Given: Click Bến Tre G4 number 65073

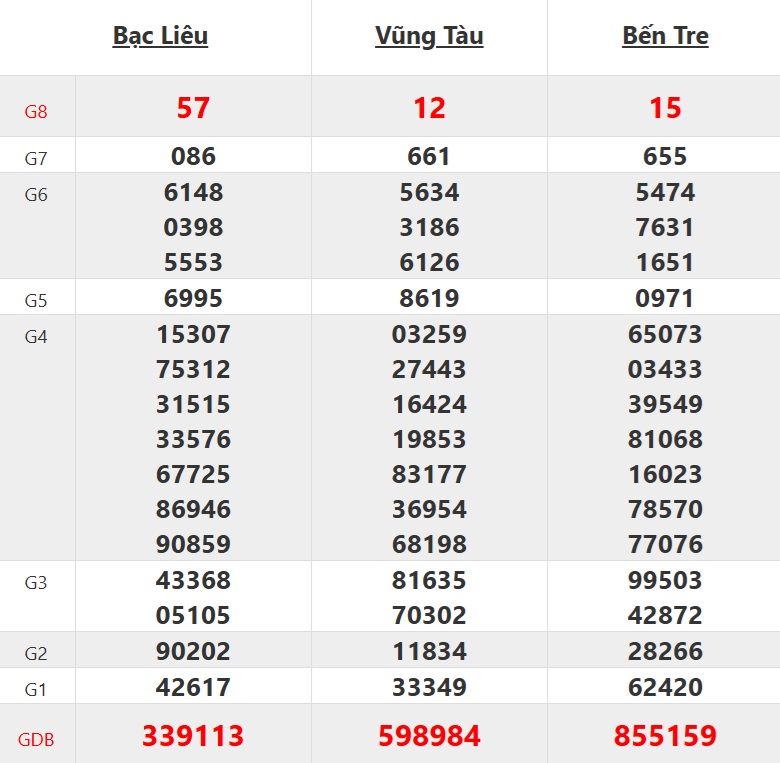Looking at the screenshot, I should 665,334.
